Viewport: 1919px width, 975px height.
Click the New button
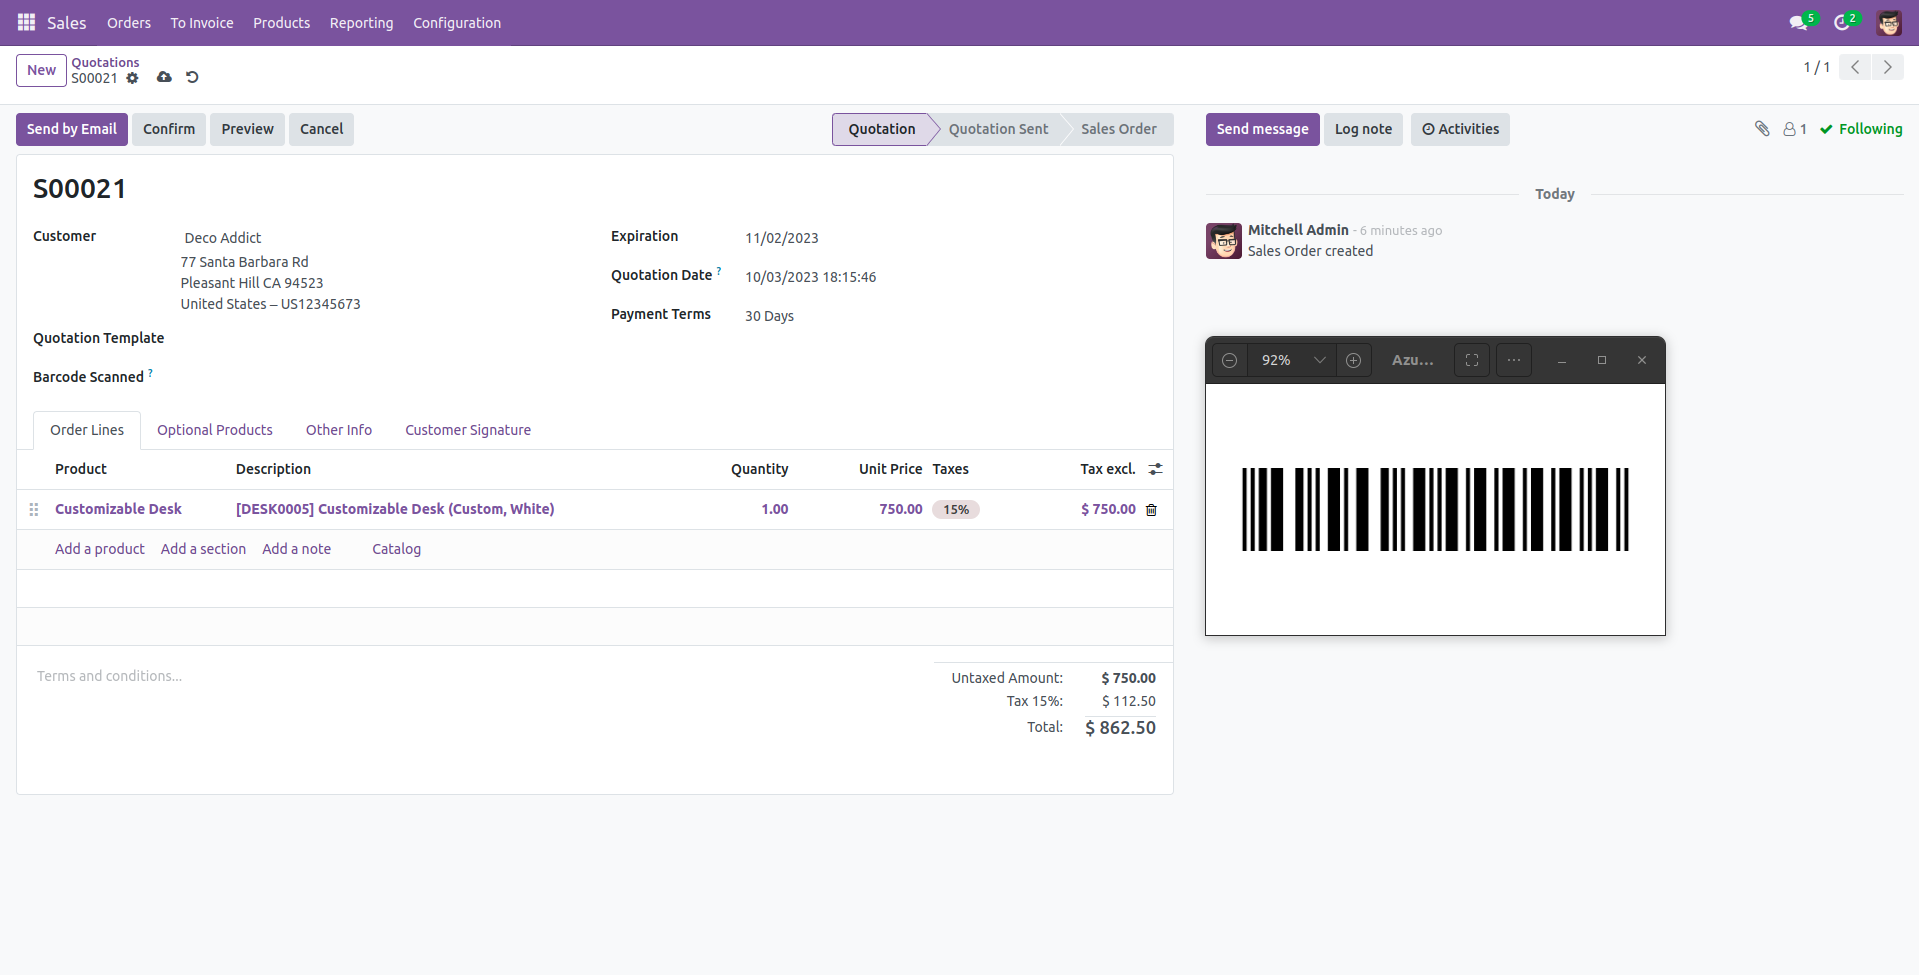point(41,70)
